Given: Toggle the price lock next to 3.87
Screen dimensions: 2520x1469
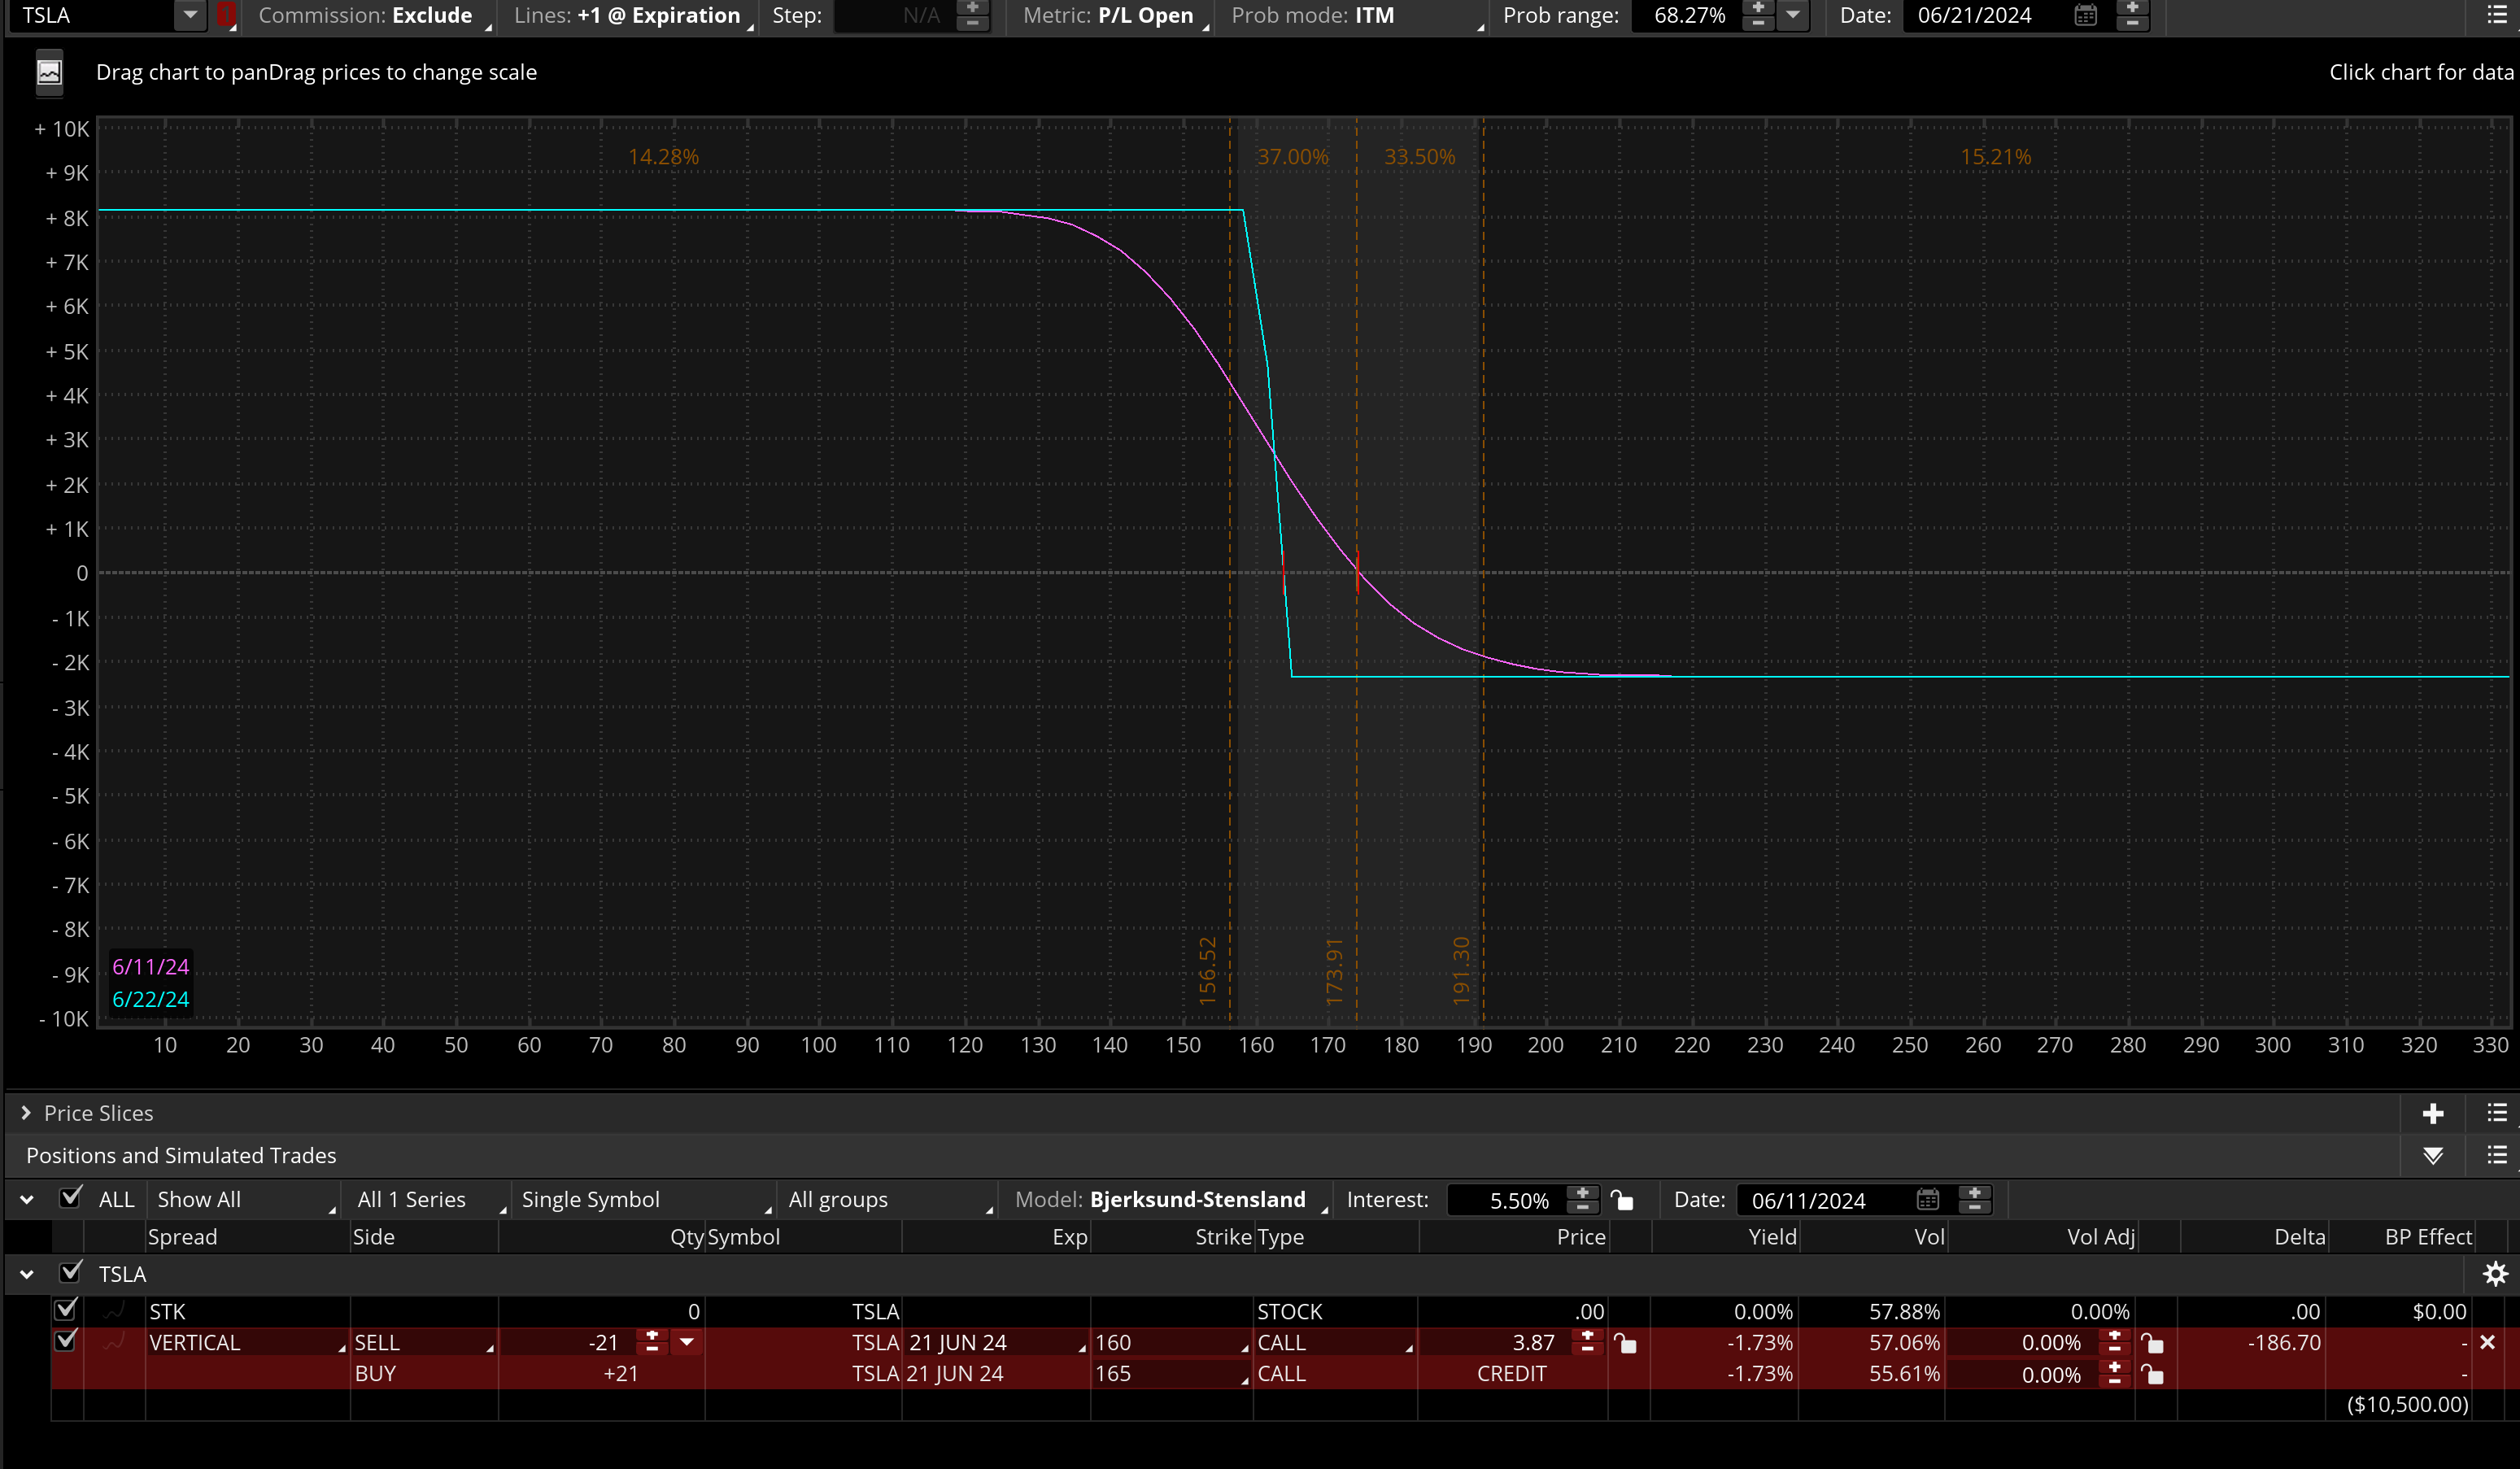Looking at the screenshot, I should (1626, 1343).
